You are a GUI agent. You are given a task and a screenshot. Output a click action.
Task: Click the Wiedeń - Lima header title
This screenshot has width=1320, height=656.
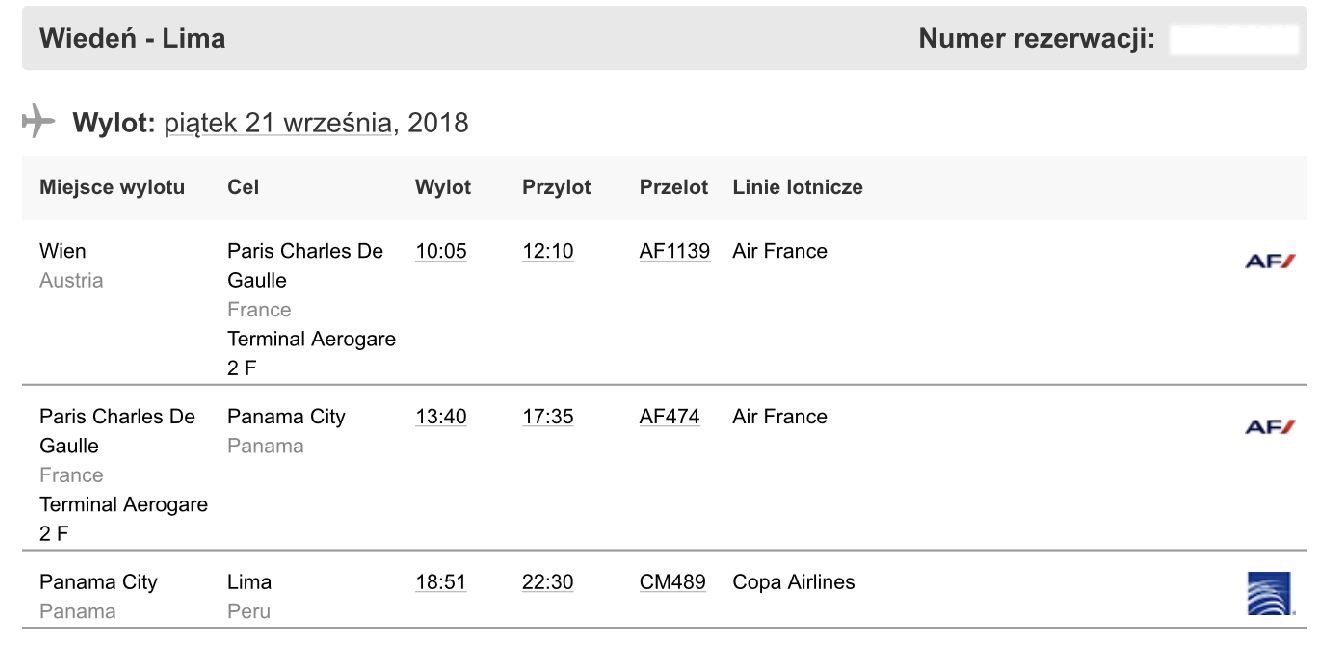coord(132,39)
